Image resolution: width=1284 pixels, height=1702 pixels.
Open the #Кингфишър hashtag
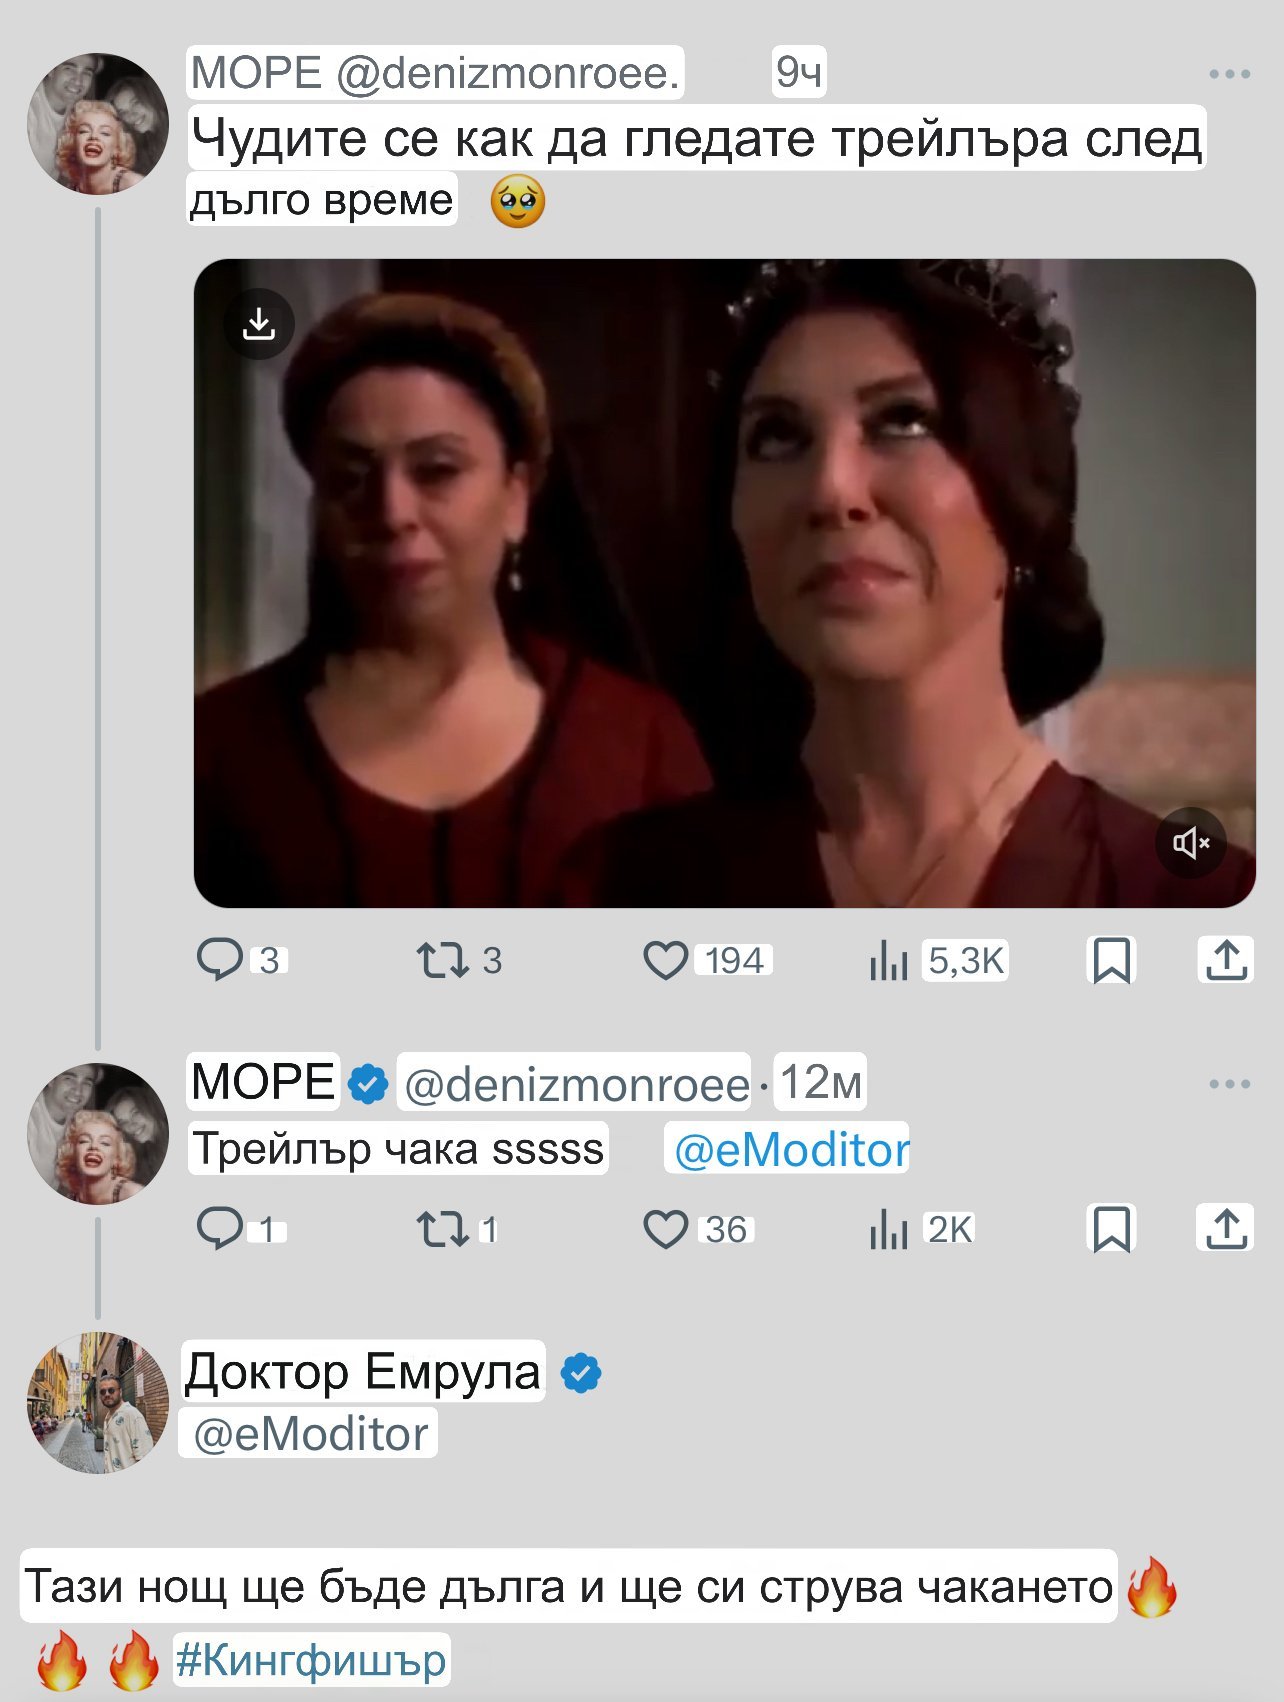[311, 1660]
